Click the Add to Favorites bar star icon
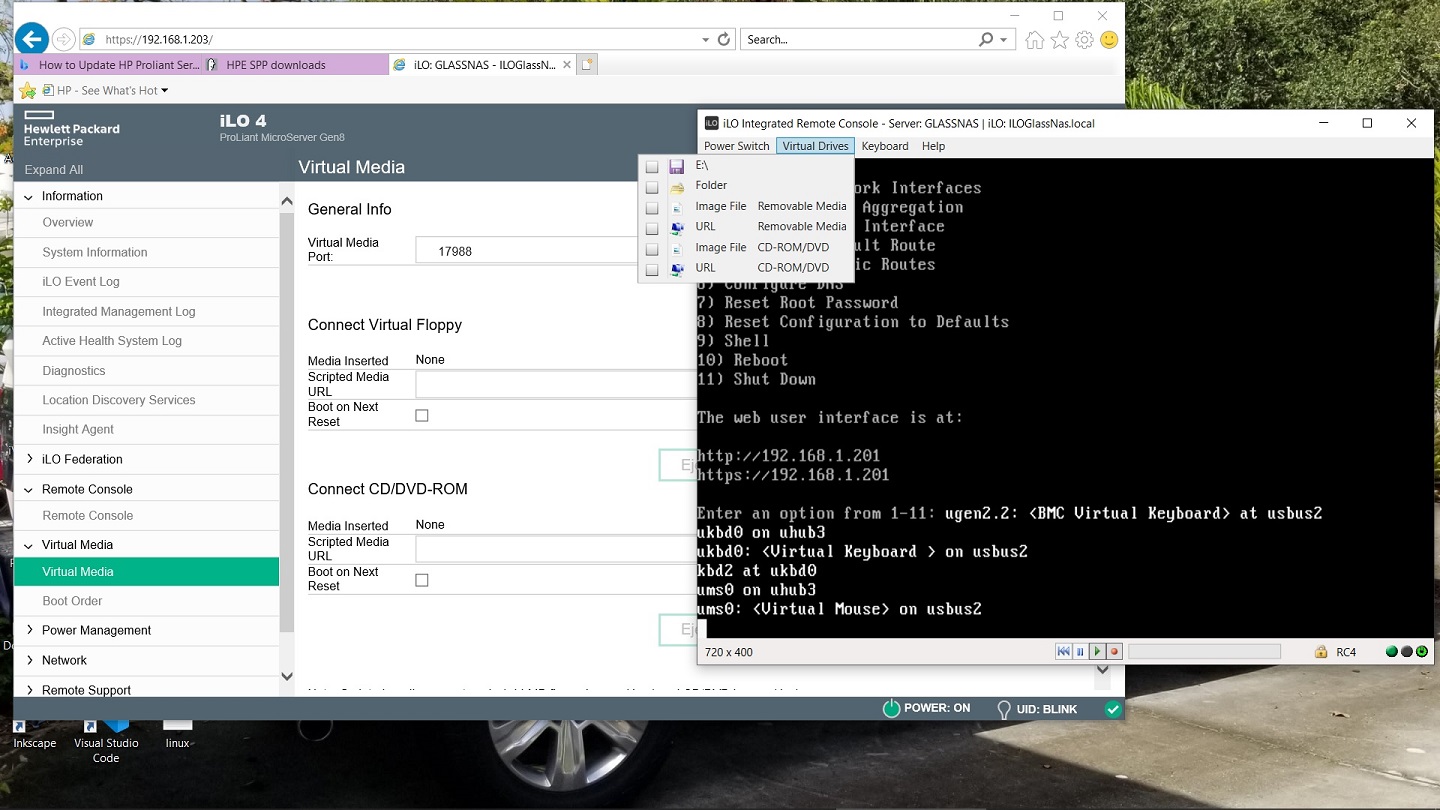This screenshot has height=810, width=1440. (x=28, y=90)
